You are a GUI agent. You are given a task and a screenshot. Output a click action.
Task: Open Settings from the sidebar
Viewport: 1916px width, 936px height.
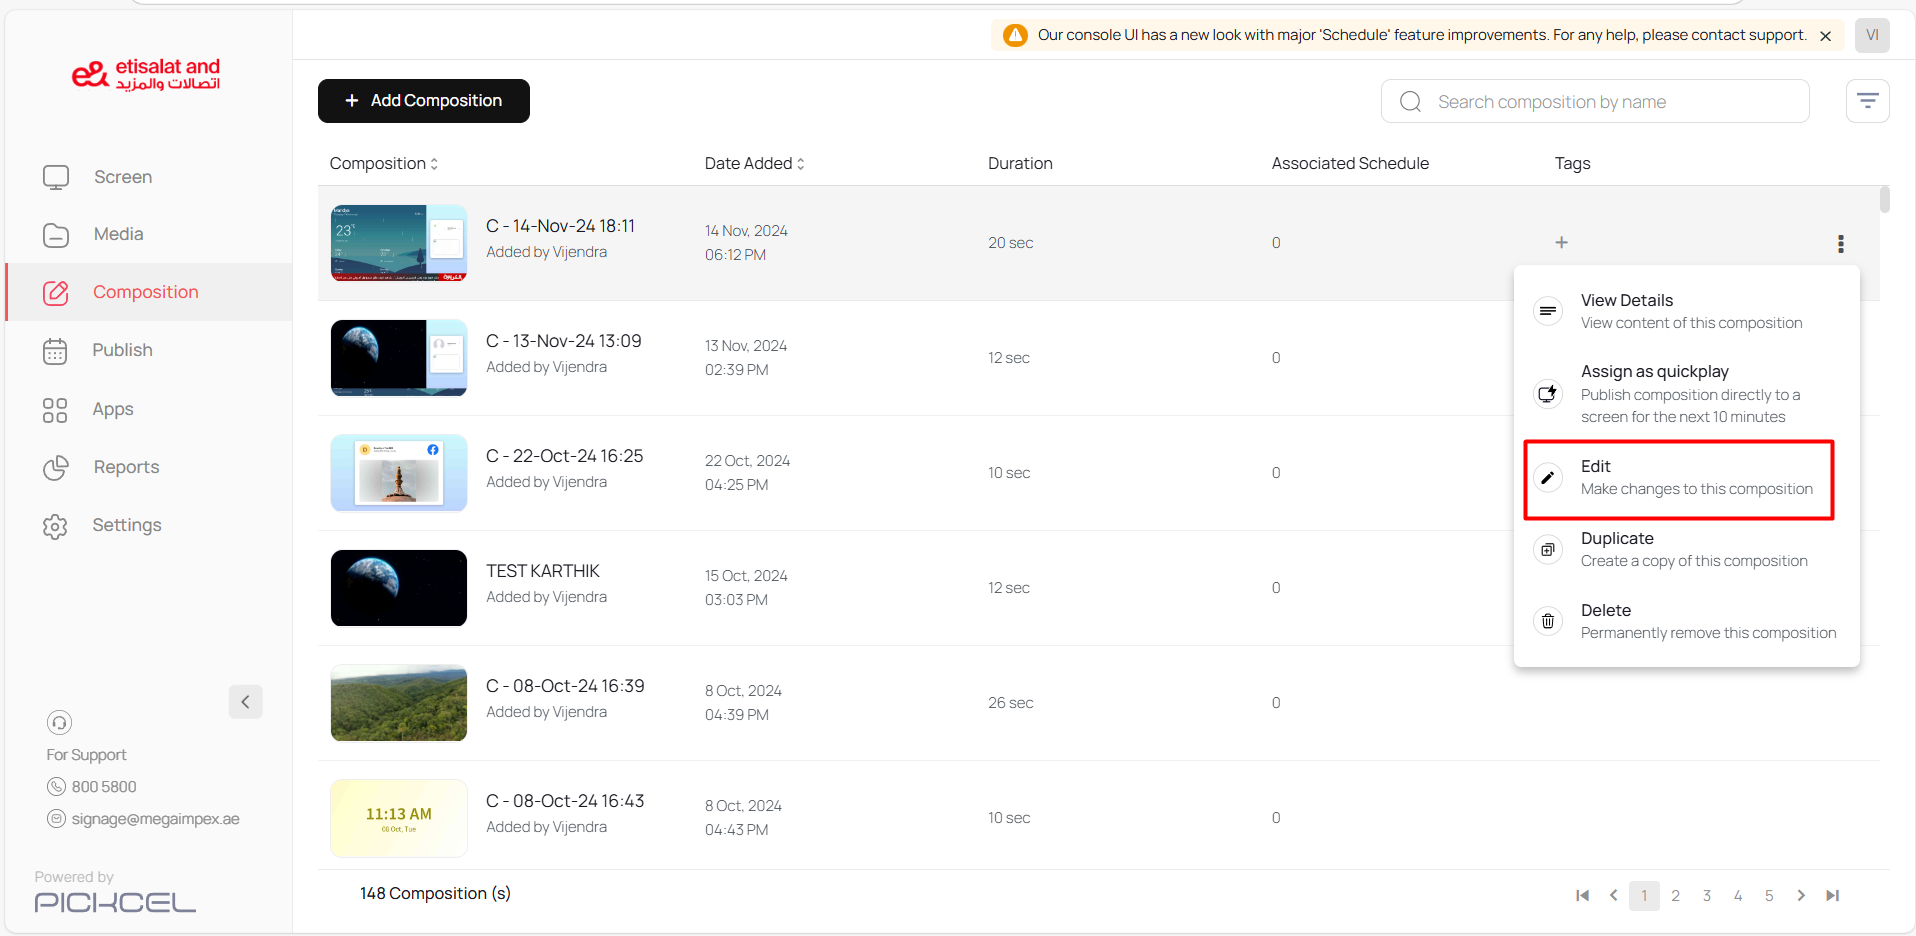click(126, 525)
